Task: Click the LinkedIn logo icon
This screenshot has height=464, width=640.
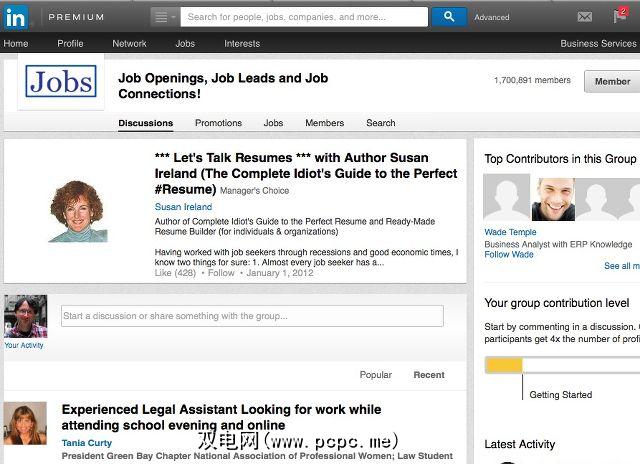Action: click(16, 18)
